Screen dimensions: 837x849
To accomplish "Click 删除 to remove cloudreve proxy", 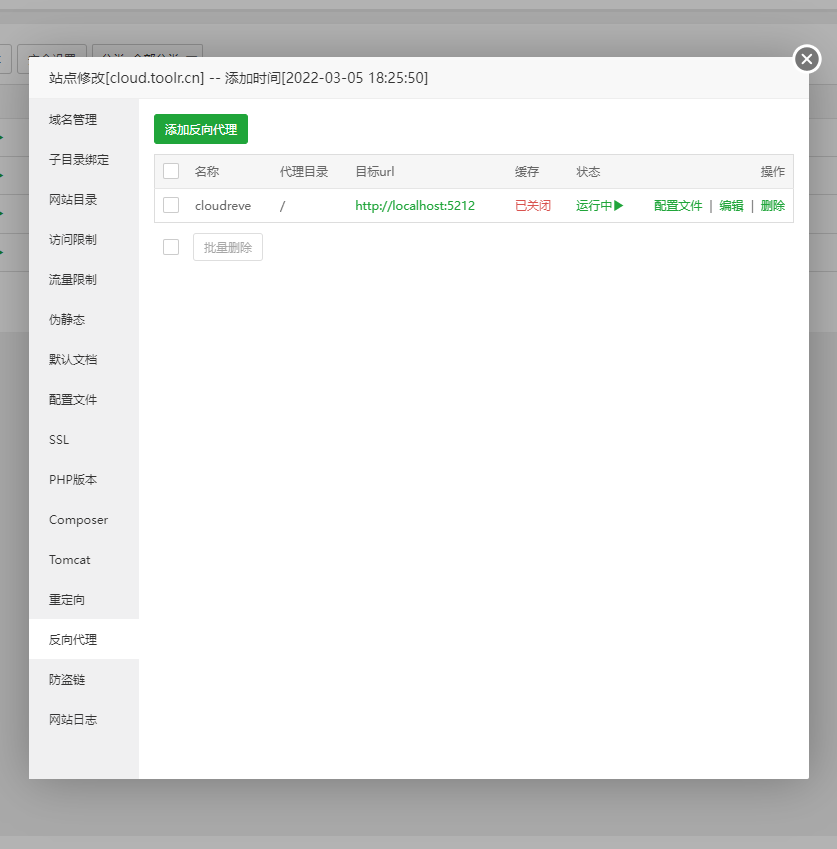I will 773,206.
